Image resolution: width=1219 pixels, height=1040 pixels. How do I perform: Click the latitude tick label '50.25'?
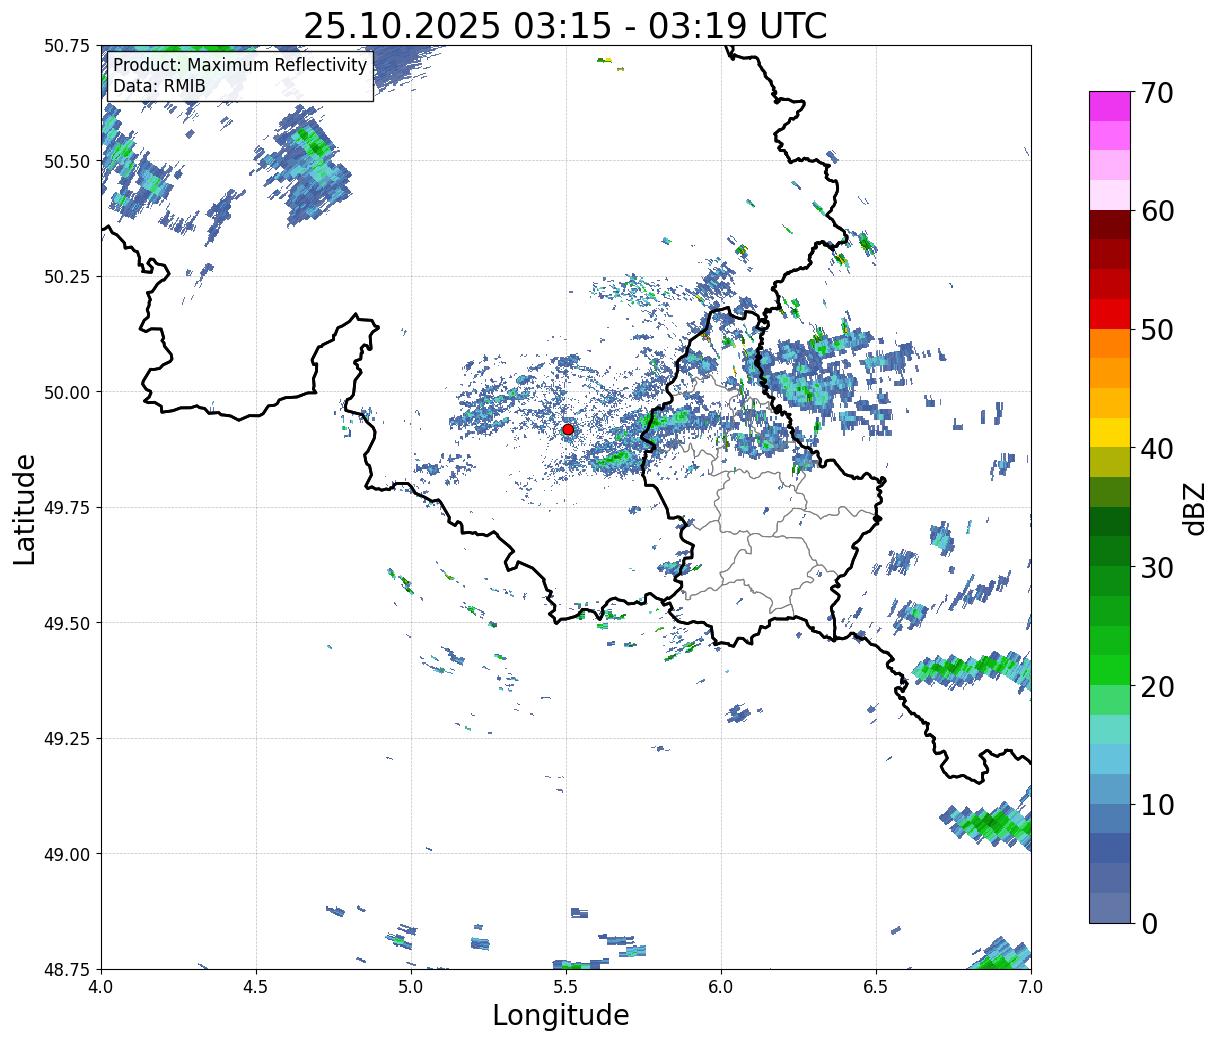pyautogui.click(x=67, y=277)
